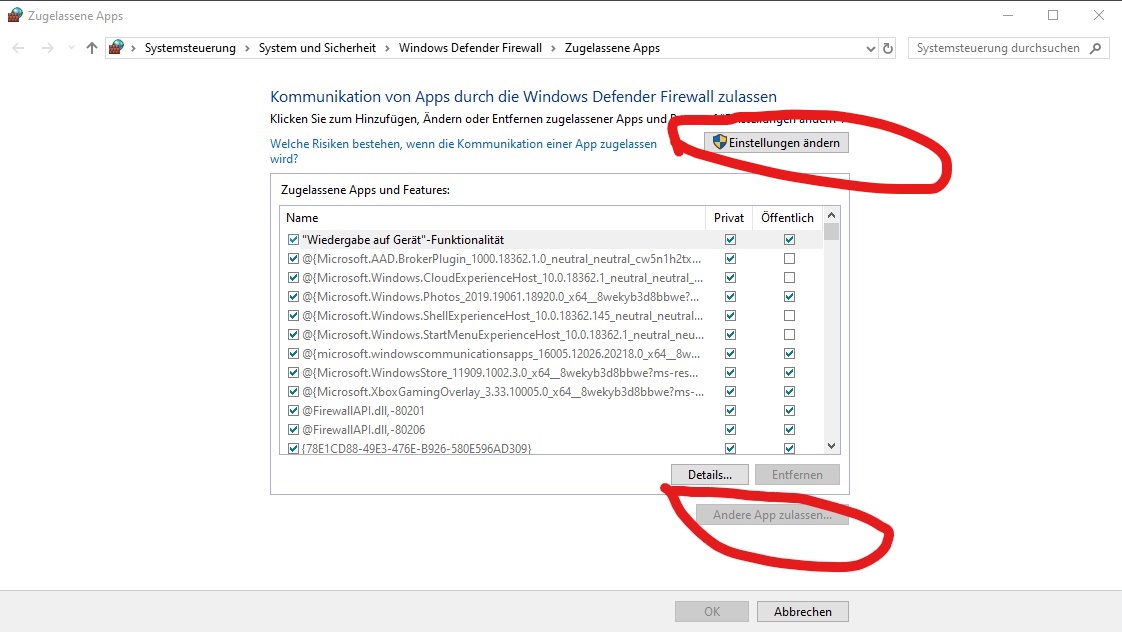Select the Microsoft.Windows.Photos list row
This screenshot has height=632, width=1122.
pos(551,297)
